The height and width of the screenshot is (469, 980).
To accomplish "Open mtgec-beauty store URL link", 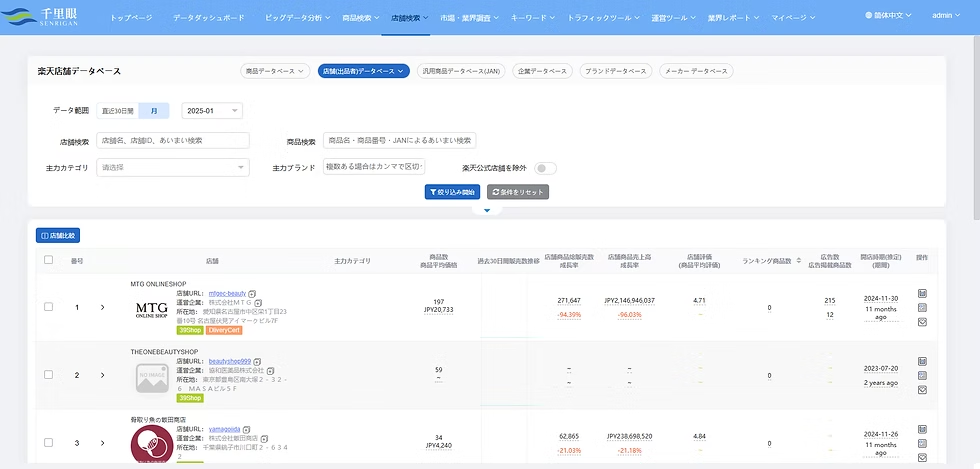I will [228, 293].
